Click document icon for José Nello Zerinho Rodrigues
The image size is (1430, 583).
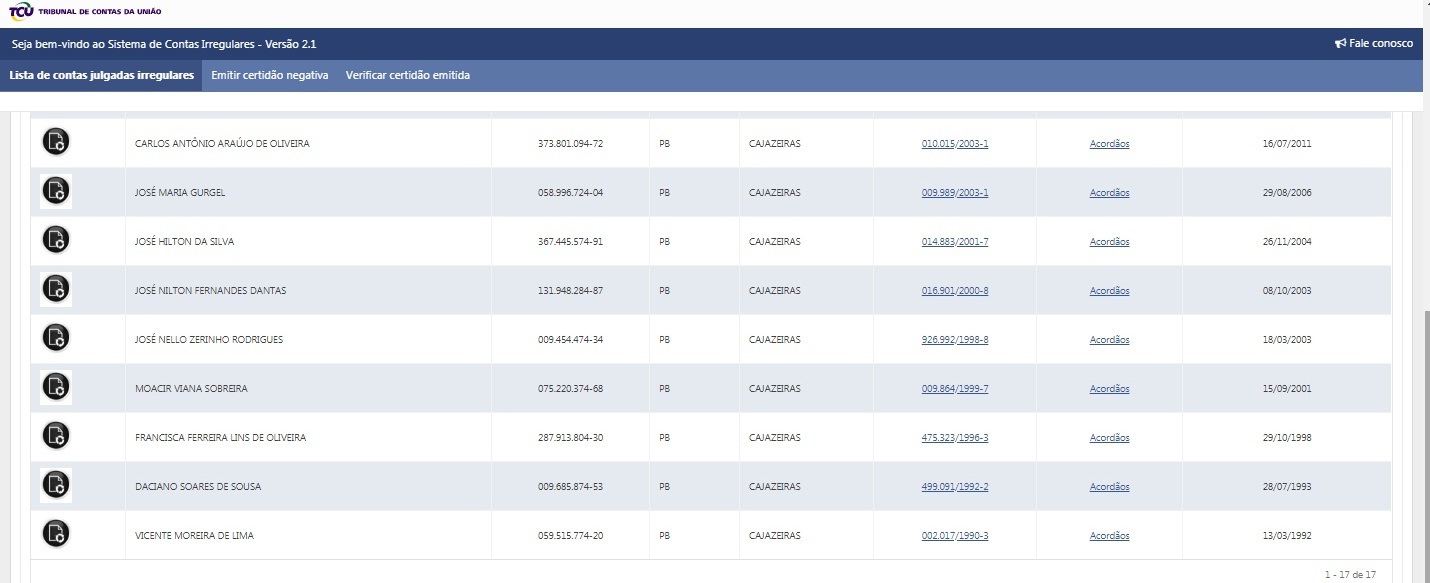coord(56,339)
